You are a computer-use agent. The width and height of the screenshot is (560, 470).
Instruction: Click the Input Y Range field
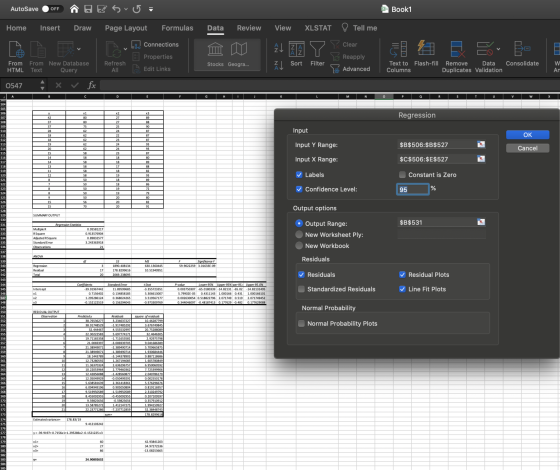(x=436, y=145)
